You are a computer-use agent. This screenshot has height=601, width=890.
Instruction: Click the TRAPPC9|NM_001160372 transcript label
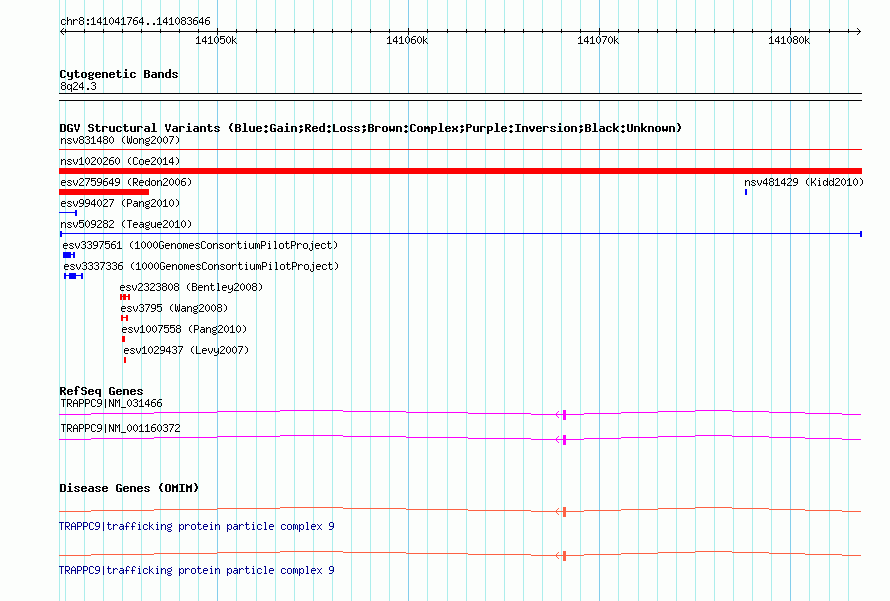click(120, 428)
